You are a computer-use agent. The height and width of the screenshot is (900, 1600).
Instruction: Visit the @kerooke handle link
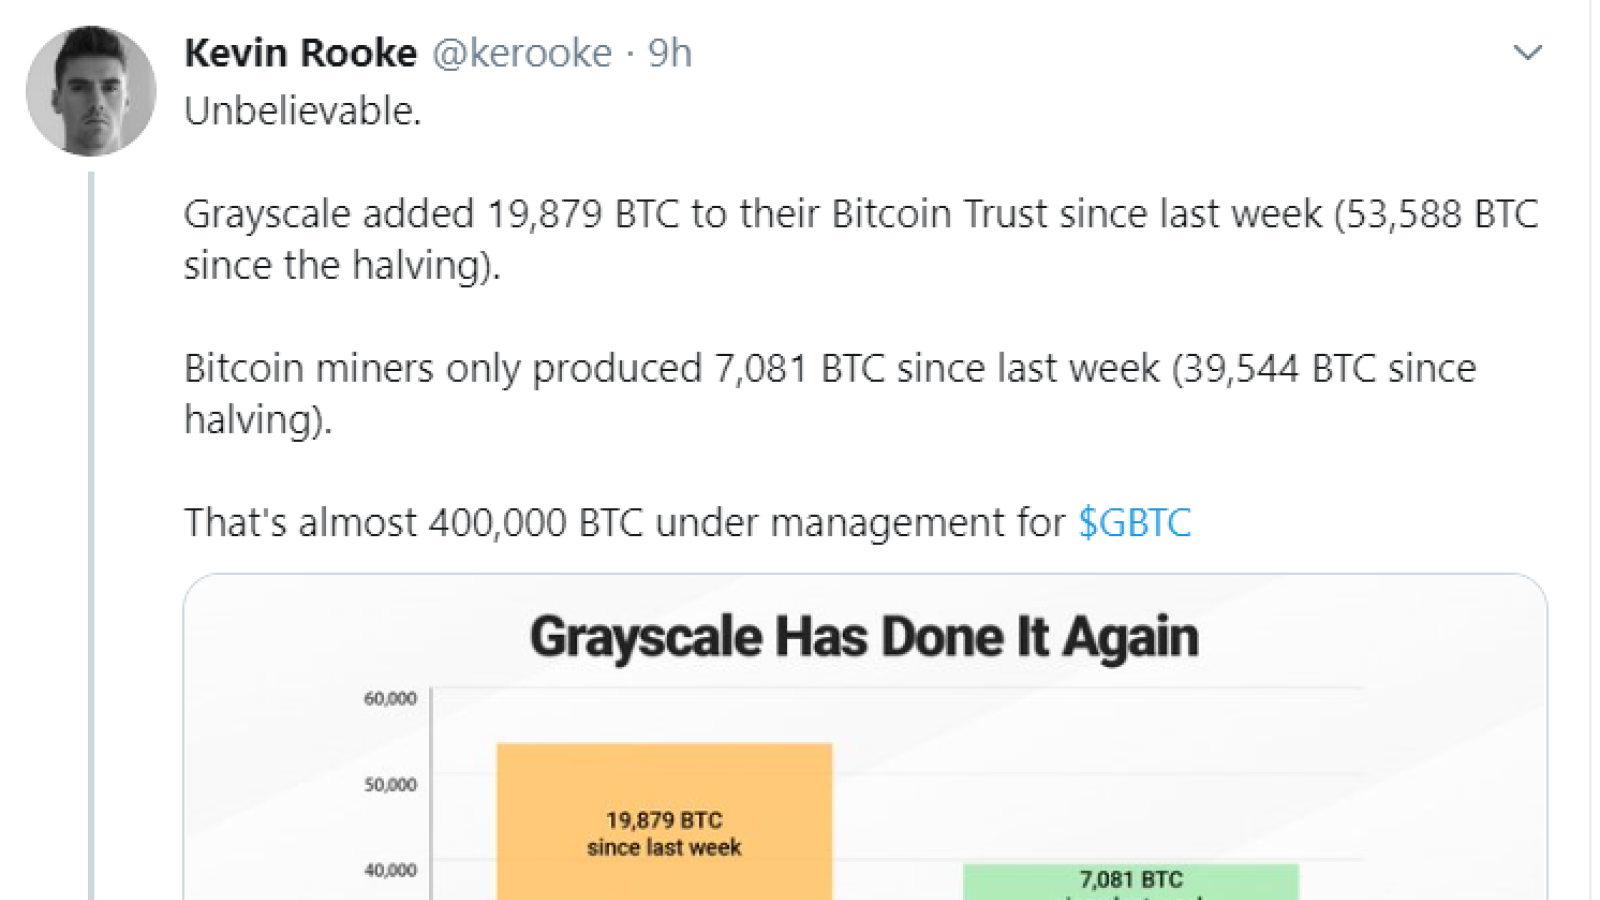[522, 53]
